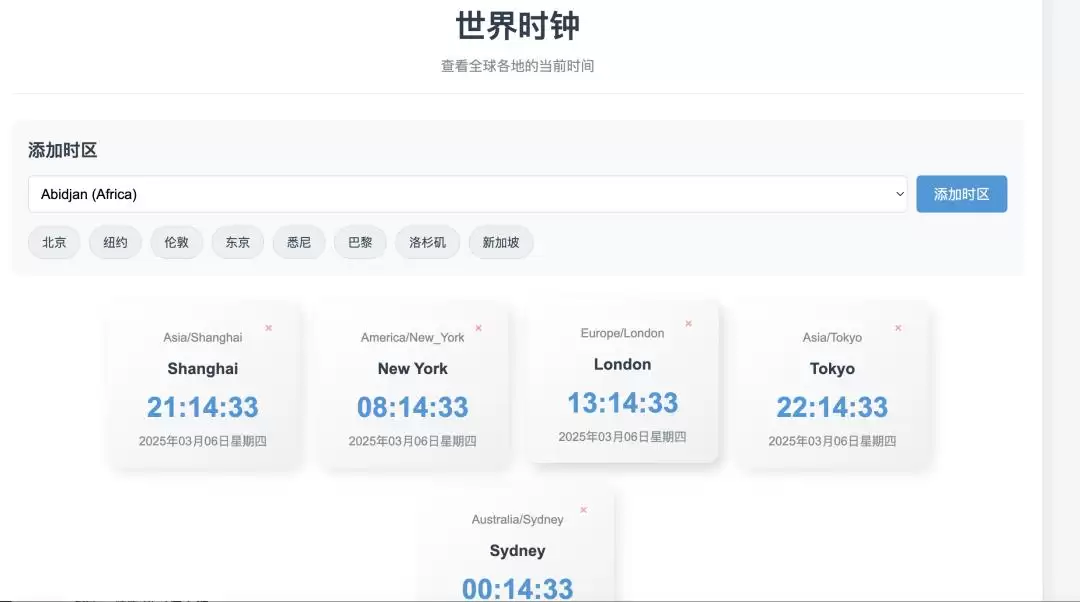Add 洛杉矶 via quick chip
The width and height of the screenshot is (1080, 602).
click(x=427, y=242)
